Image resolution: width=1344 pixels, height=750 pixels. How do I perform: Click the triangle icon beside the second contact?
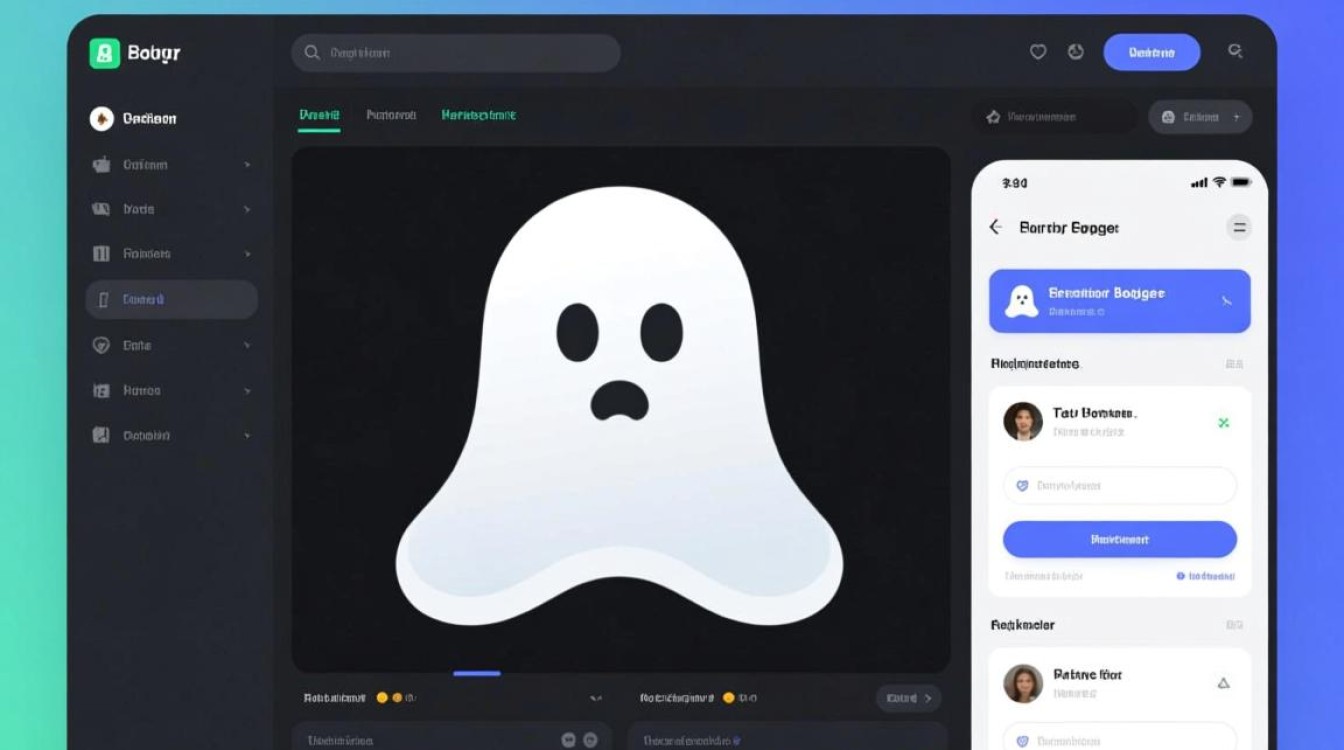click(x=1222, y=684)
